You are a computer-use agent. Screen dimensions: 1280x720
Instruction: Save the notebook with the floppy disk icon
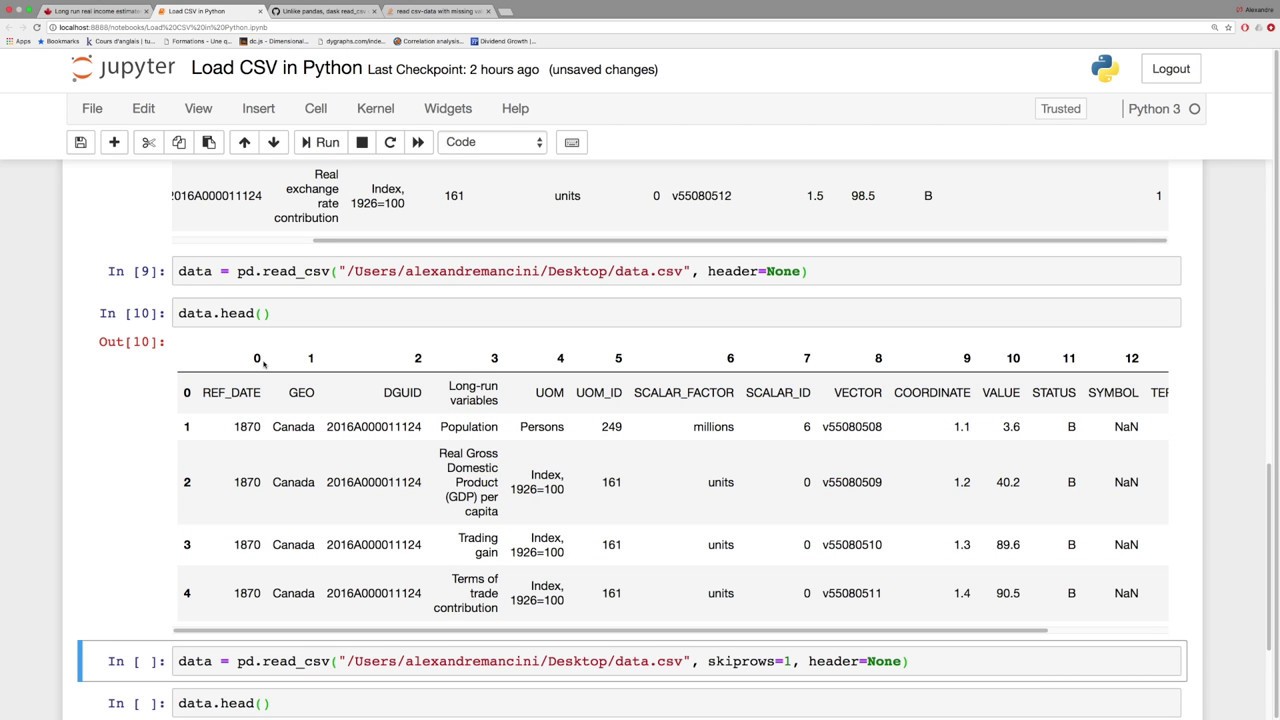point(81,142)
